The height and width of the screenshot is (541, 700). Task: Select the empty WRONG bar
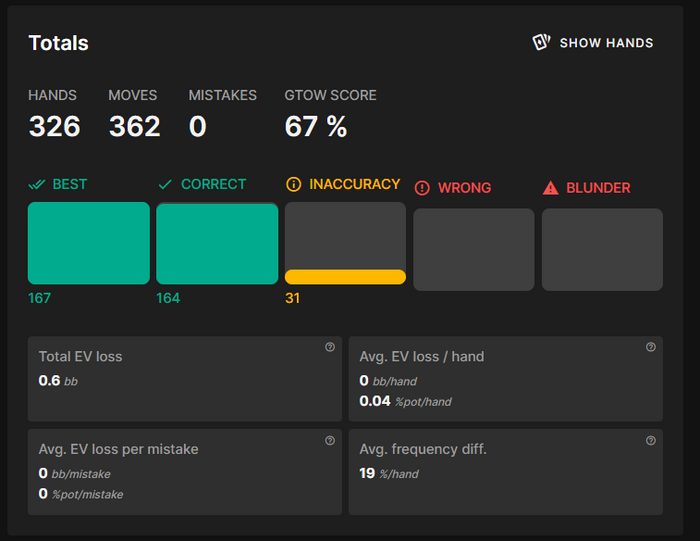[x=474, y=250]
